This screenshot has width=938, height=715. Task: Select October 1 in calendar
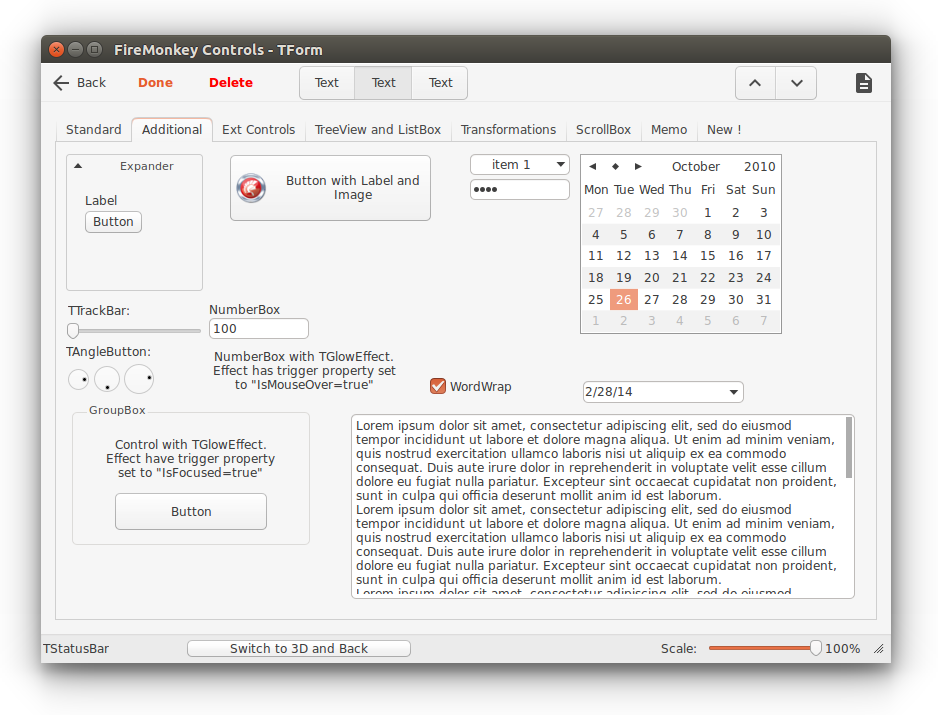[x=708, y=212]
